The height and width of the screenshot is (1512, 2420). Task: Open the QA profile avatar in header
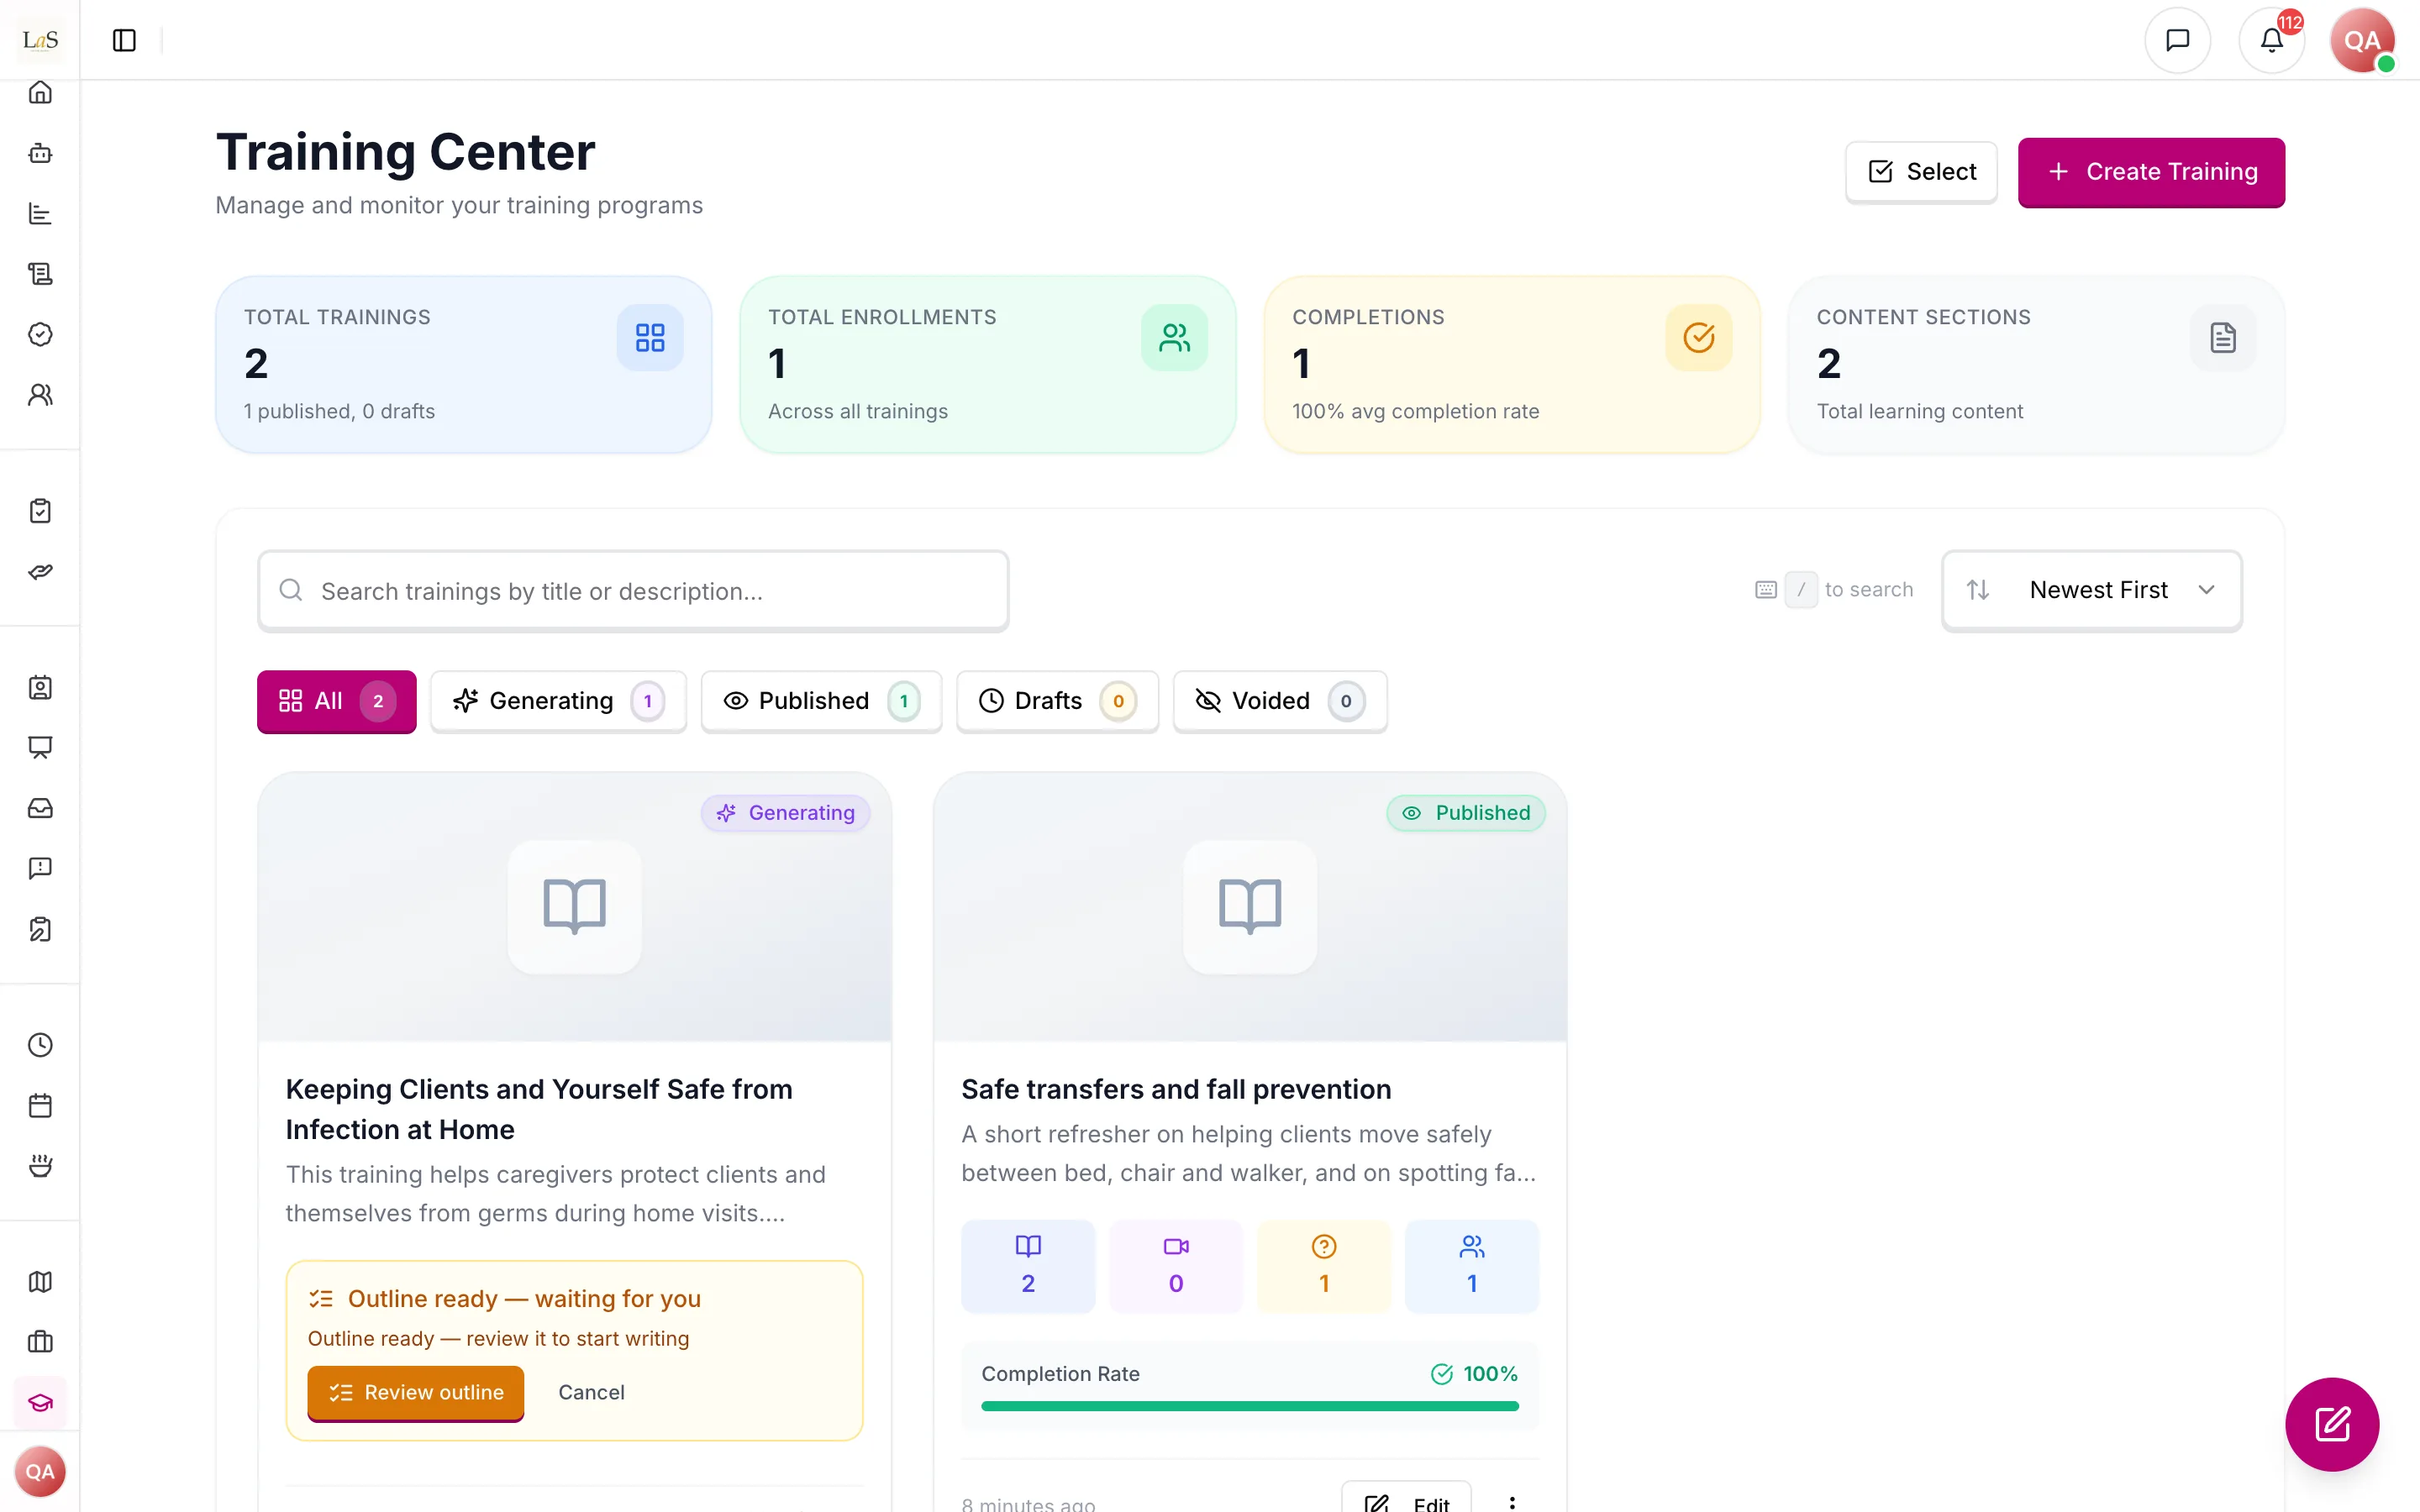(x=2362, y=40)
